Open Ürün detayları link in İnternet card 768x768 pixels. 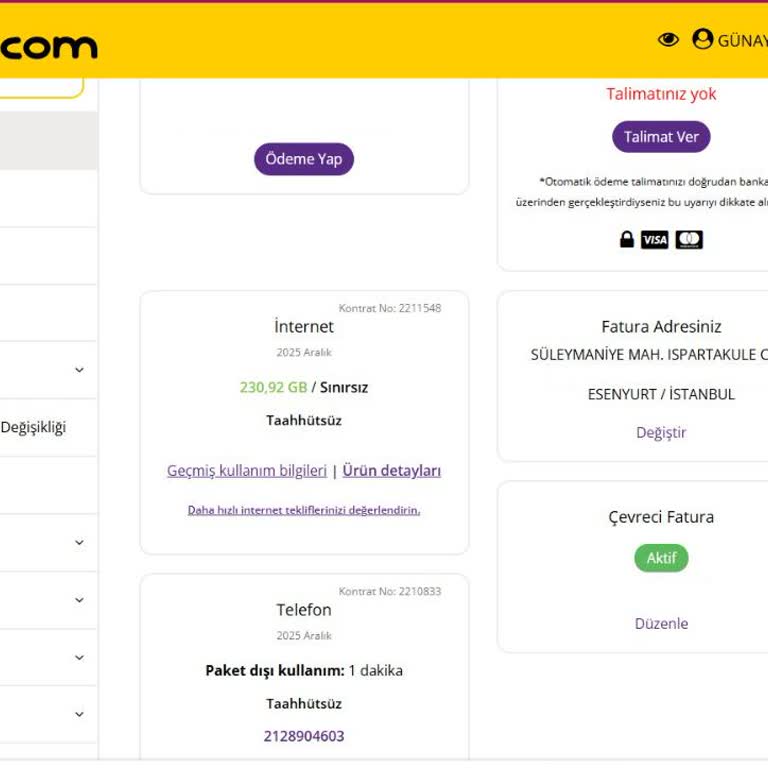391,470
